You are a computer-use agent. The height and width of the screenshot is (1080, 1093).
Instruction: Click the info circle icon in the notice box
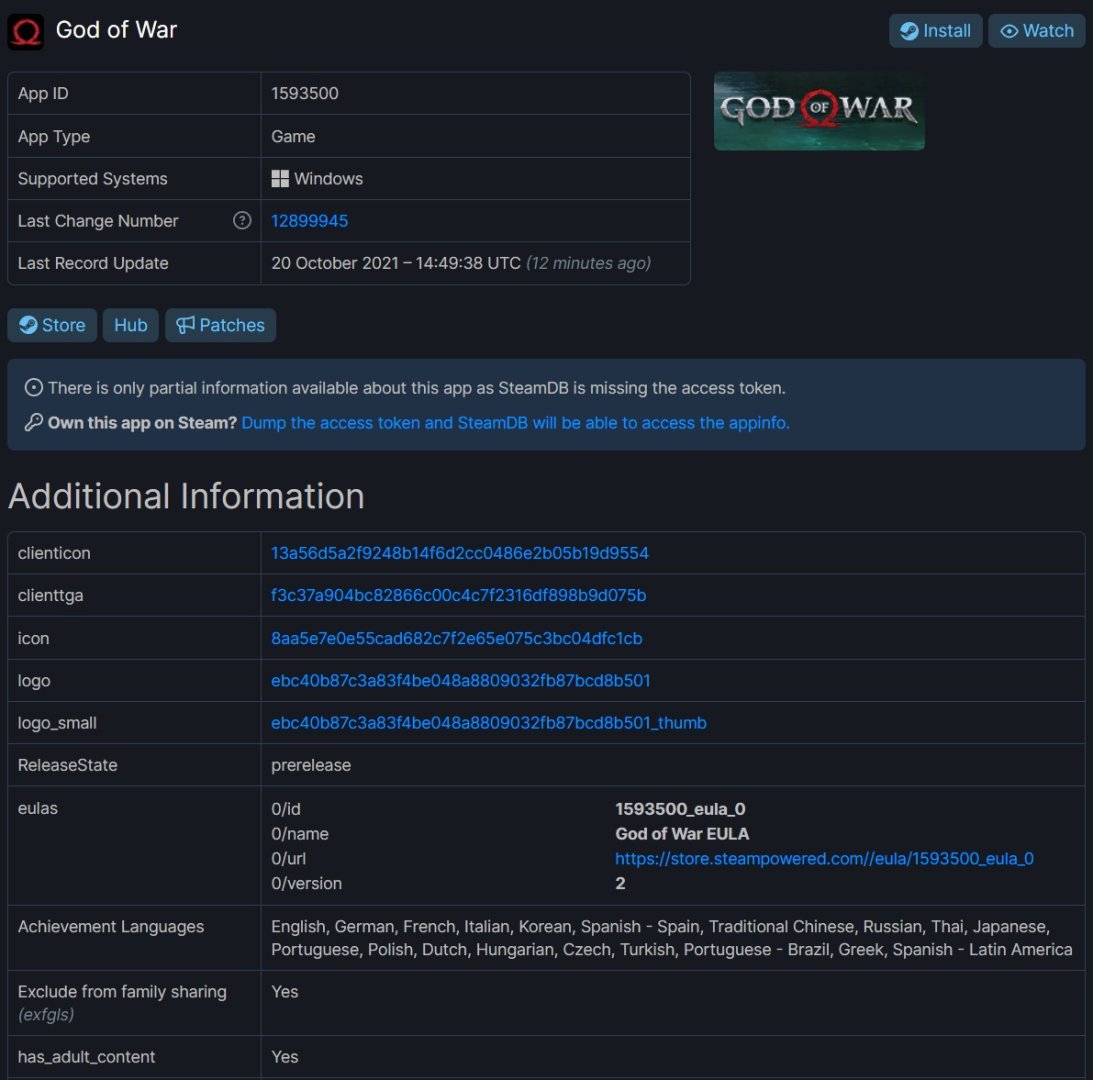pyautogui.click(x=33, y=388)
